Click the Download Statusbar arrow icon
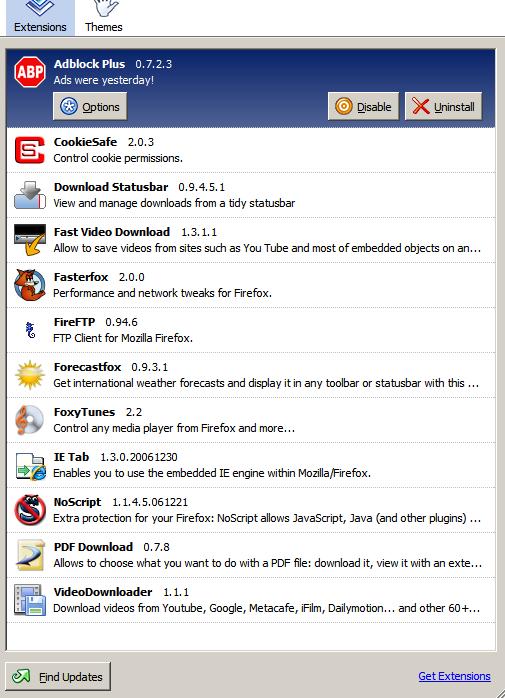The image size is (505, 698). [x=30, y=195]
